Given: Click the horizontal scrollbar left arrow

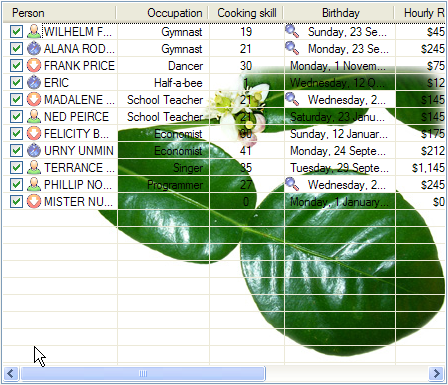Looking at the screenshot, I should click(10, 373).
